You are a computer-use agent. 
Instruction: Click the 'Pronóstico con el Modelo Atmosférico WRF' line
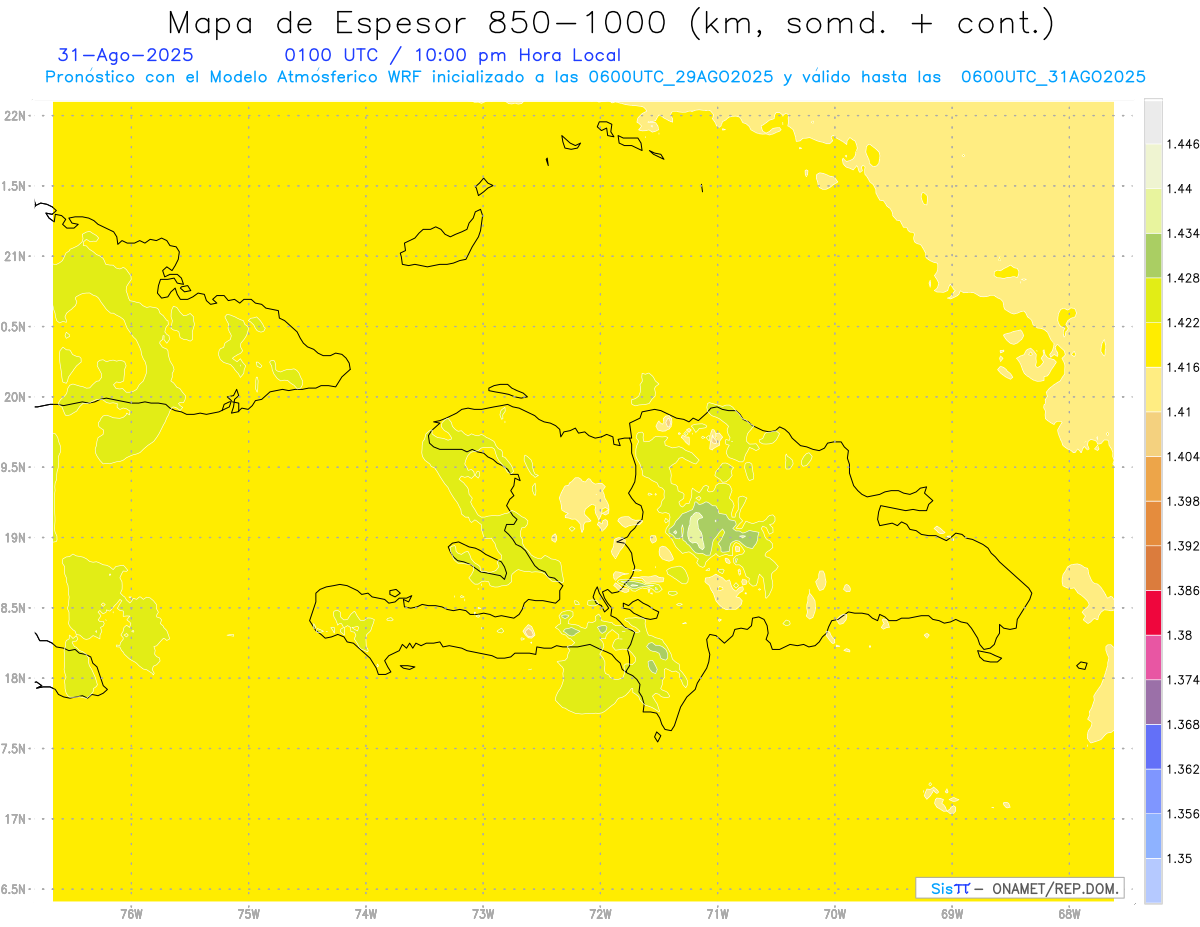tap(595, 77)
